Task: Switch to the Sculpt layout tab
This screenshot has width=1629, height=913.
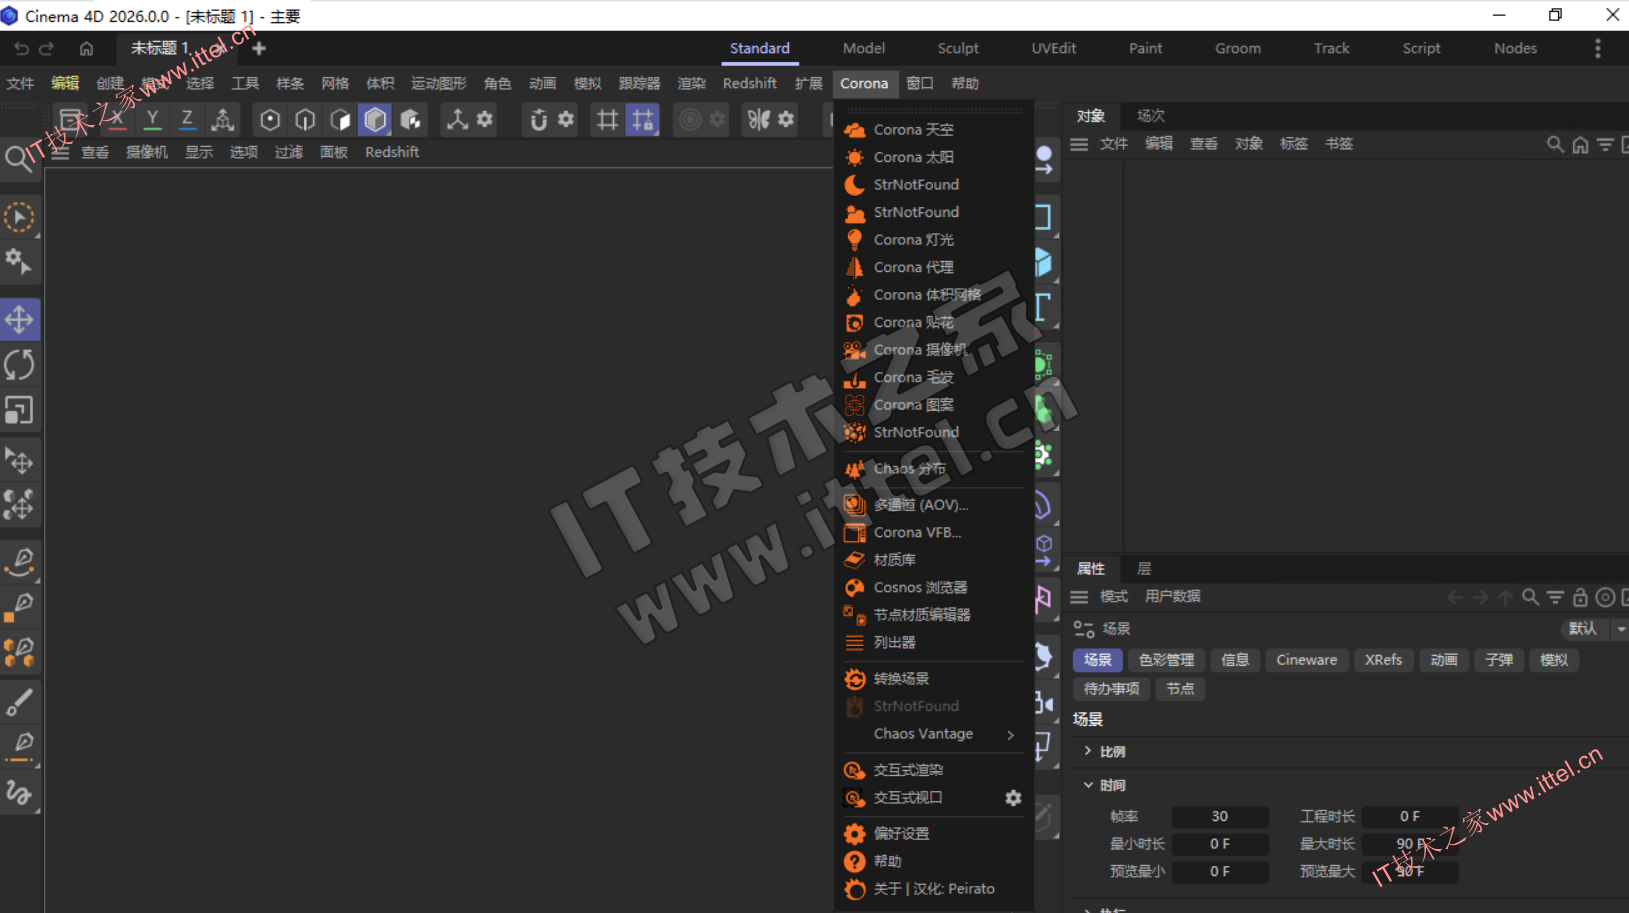Action: pos(957,48)
